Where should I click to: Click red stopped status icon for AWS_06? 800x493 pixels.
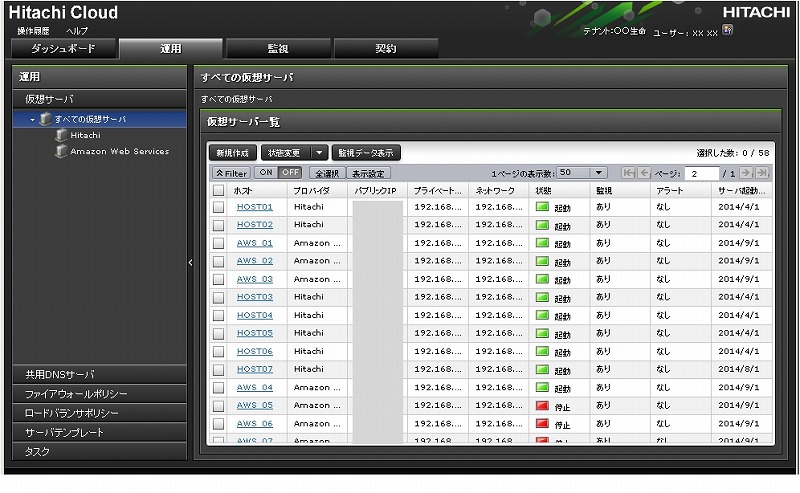tap(542, 424)
